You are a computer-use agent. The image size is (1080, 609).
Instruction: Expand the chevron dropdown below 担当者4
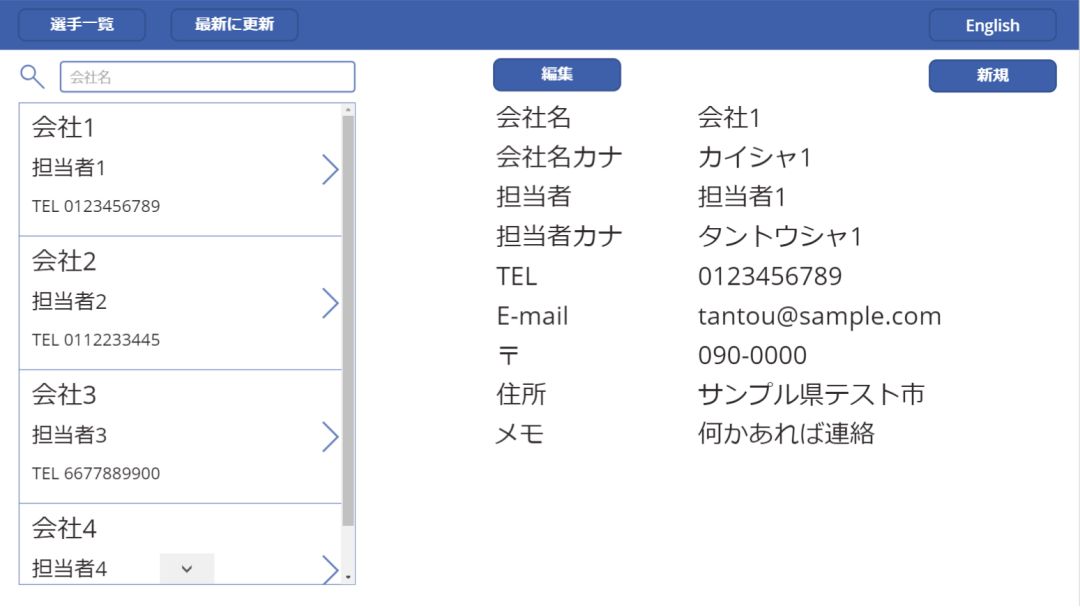(185, 568)
